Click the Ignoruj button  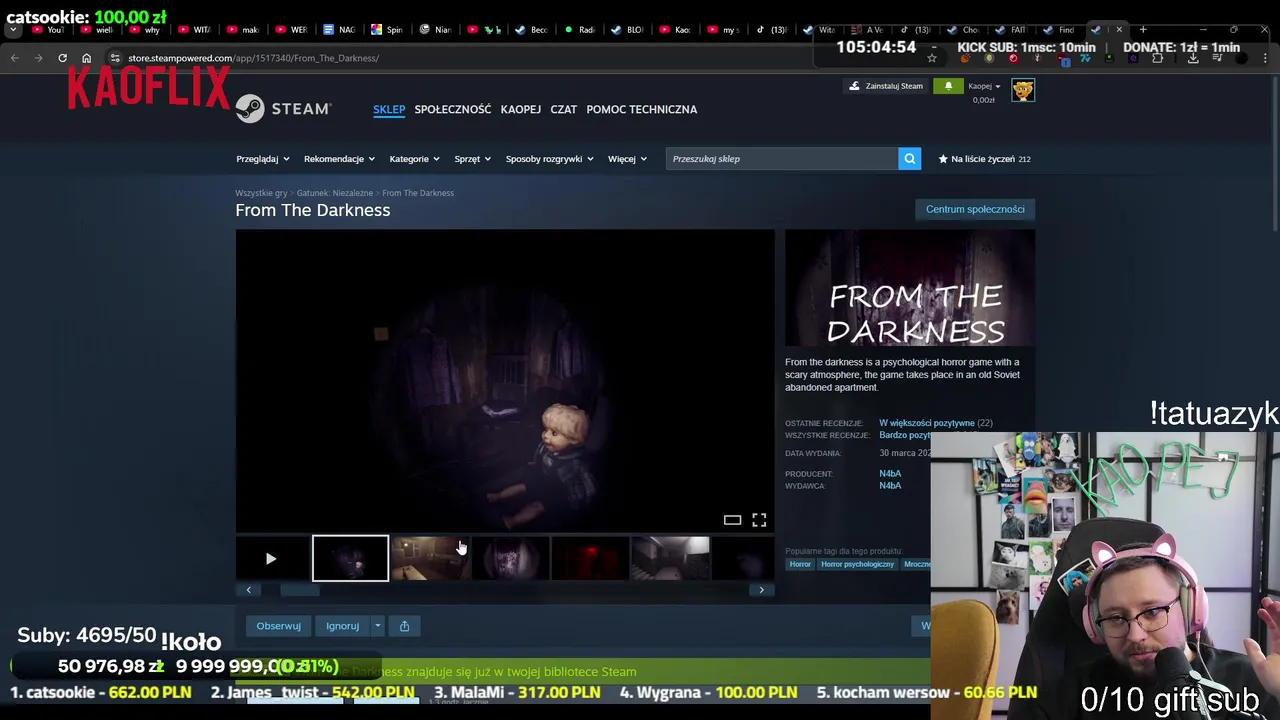click(x=342, y=626)
